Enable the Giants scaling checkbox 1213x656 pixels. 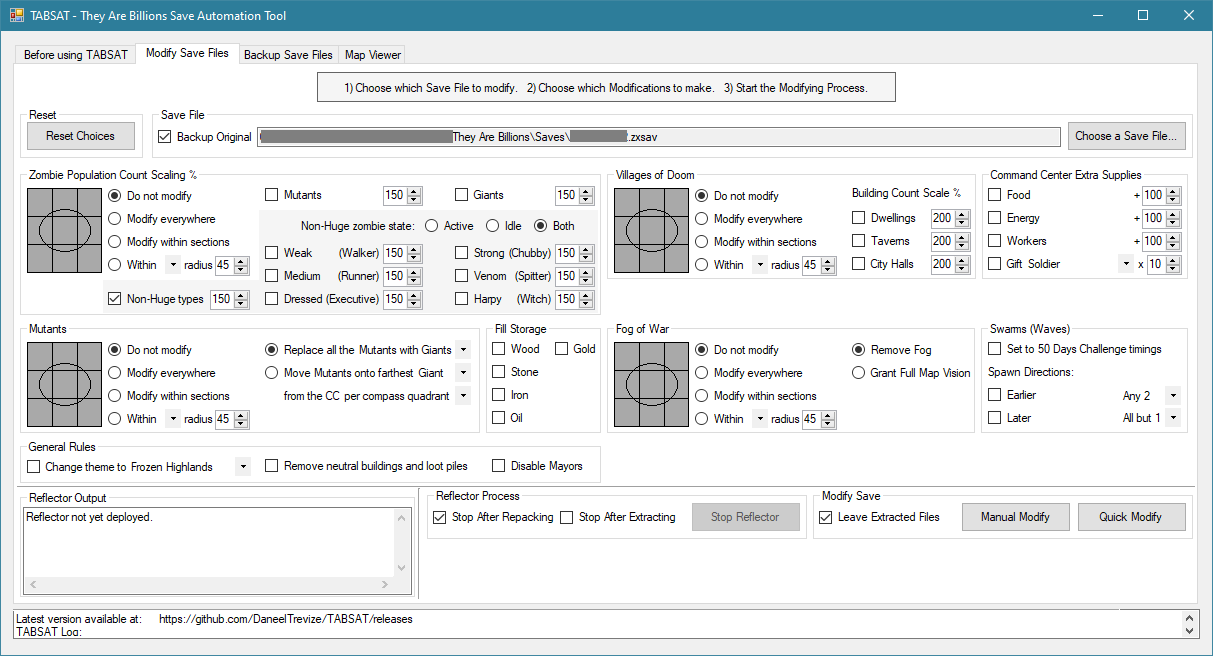coord(479,195)
